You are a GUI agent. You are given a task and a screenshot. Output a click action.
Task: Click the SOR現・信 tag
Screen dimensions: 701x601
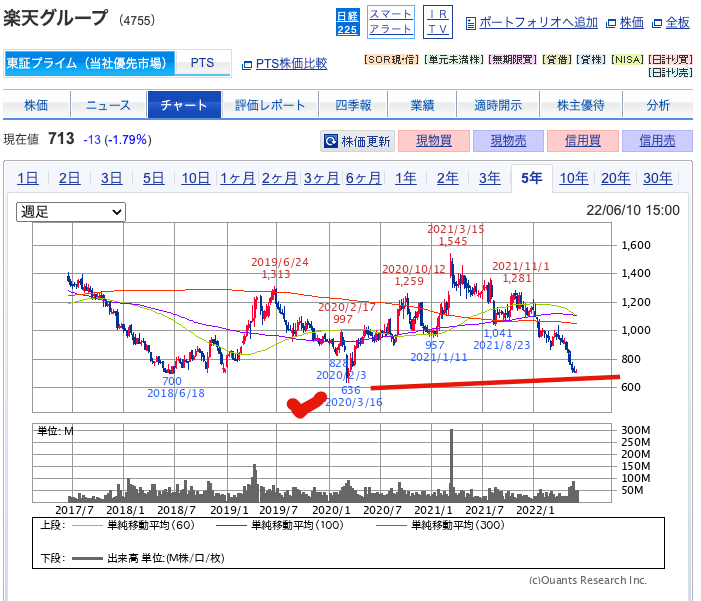(x=391, y=59)
